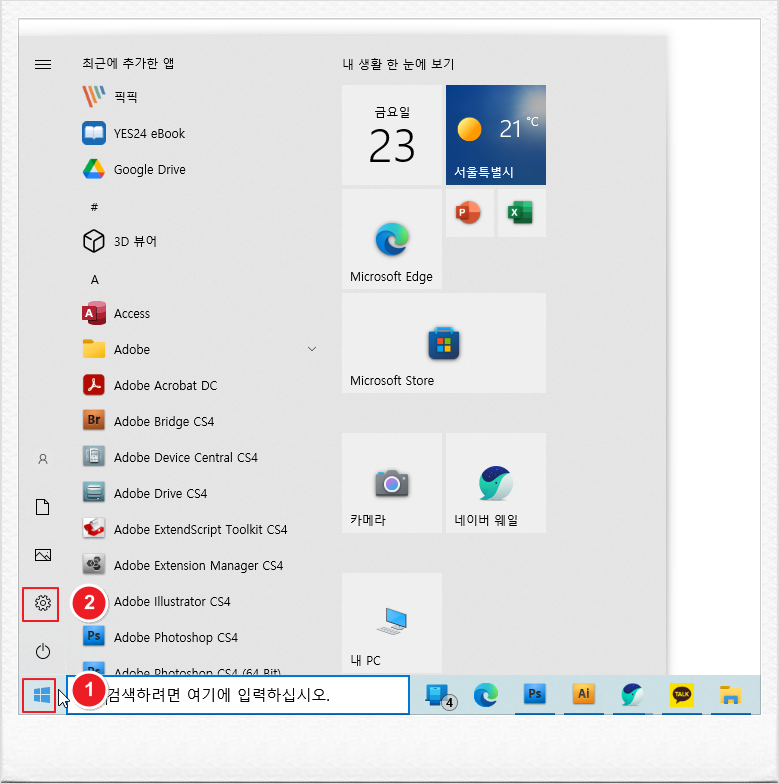
Task: Click the # letter group header
Action: click(x=94, y=207)
